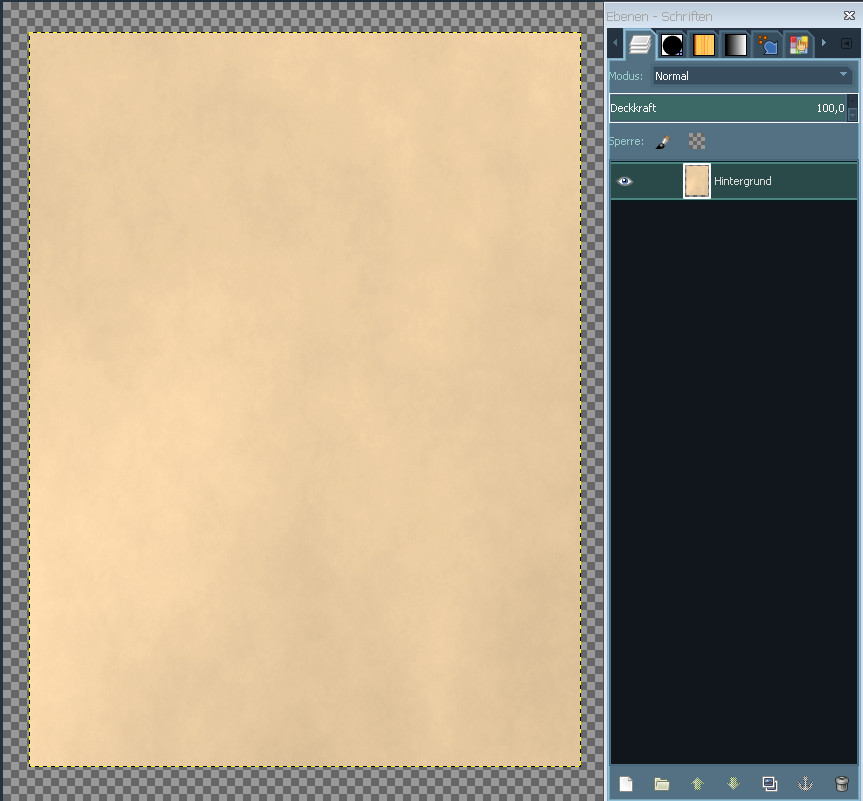The image size is (863, 801).
Task: Select the Hintergrund layer thumbnail
Action: point(697,181)
